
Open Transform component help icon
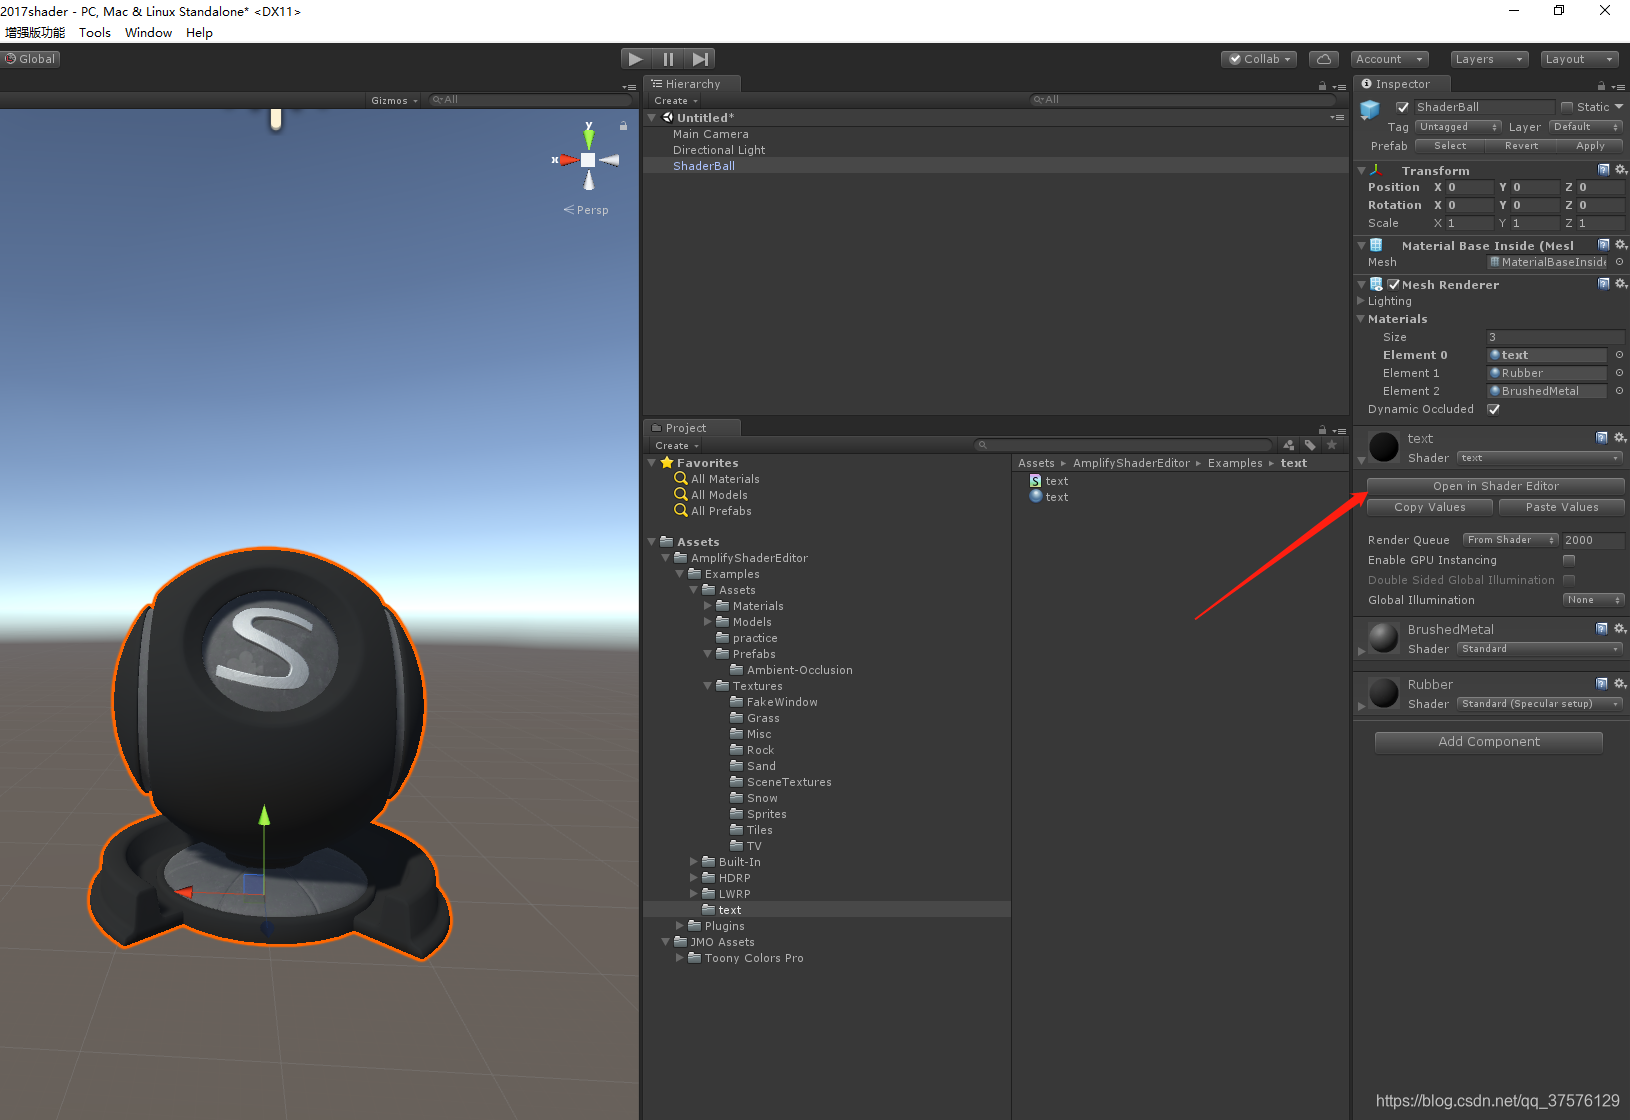click(x=1604, y=170)
